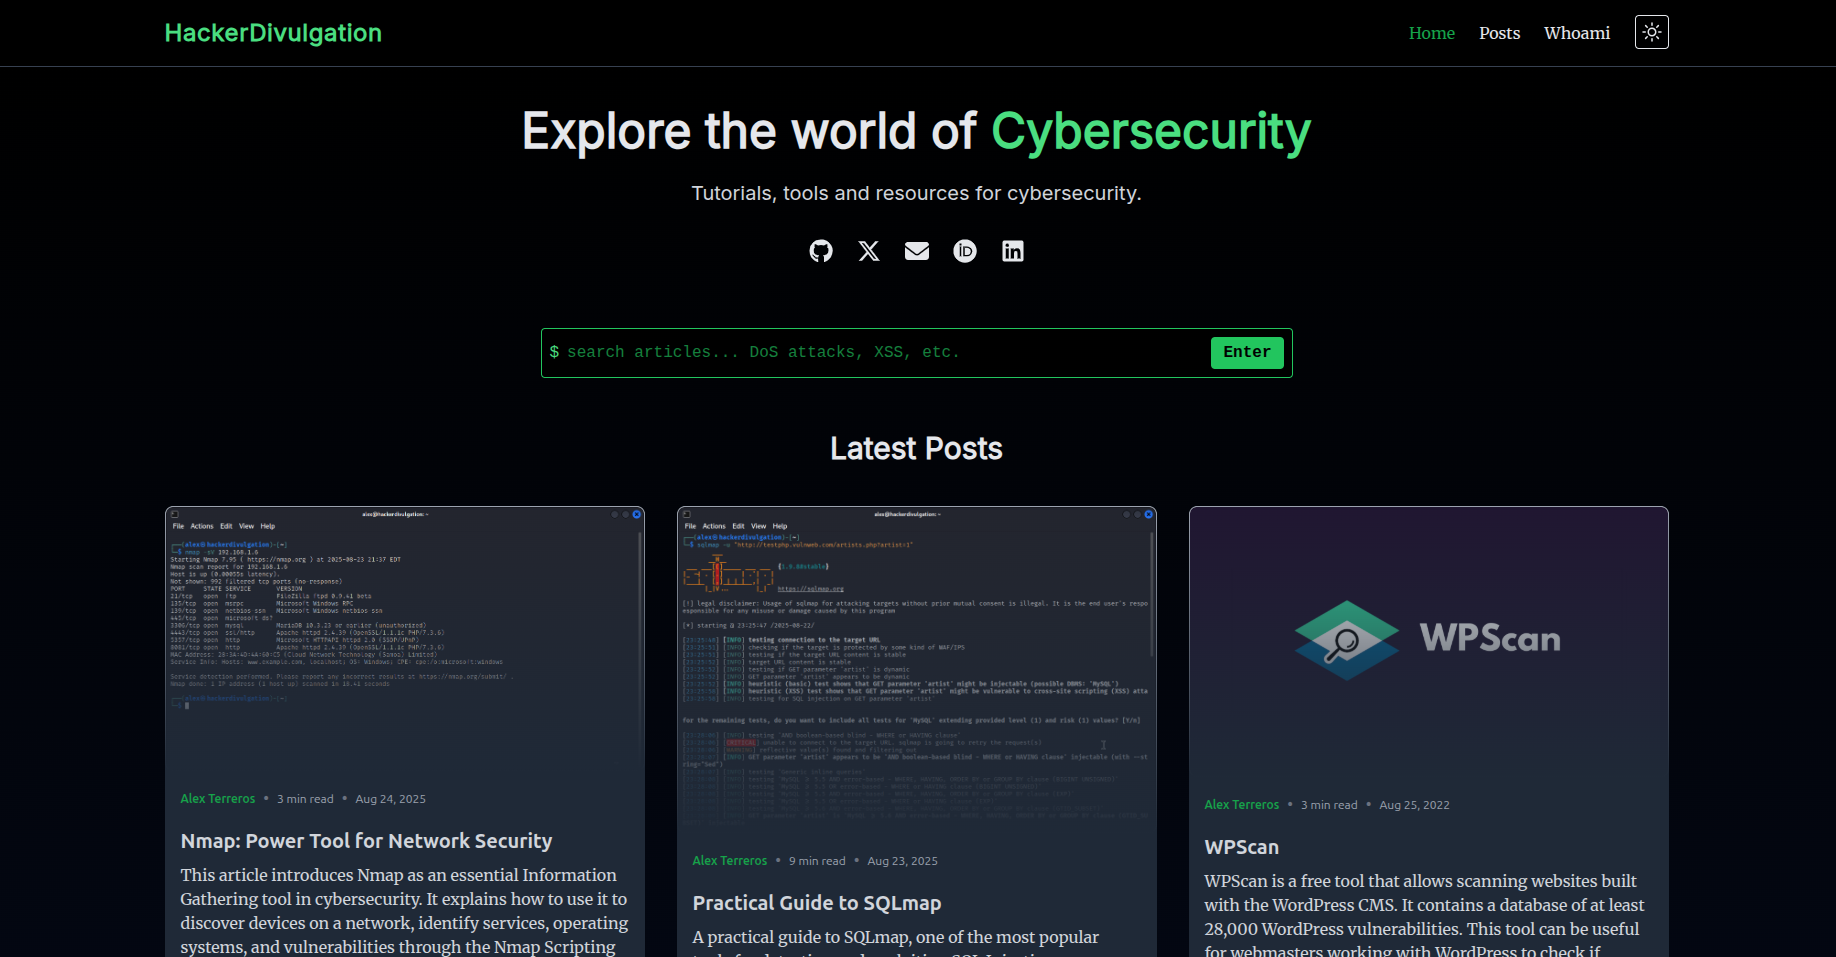This screenshot has width=1836, height=957.
Task: Open the GitHub profile icon
Action: [x=821, y=251]
